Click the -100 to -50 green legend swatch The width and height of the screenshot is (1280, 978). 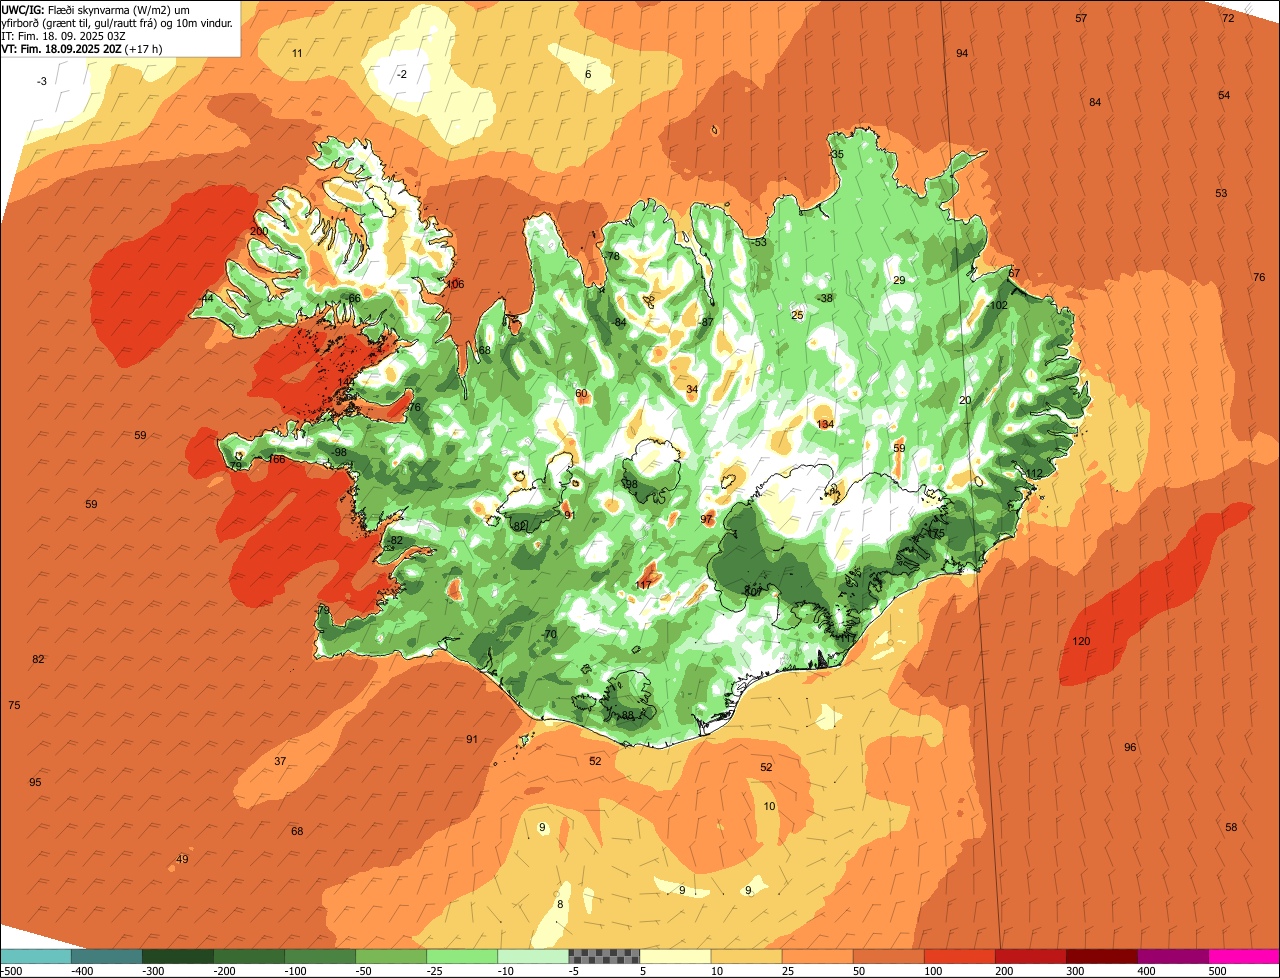(x=319, y=956)
